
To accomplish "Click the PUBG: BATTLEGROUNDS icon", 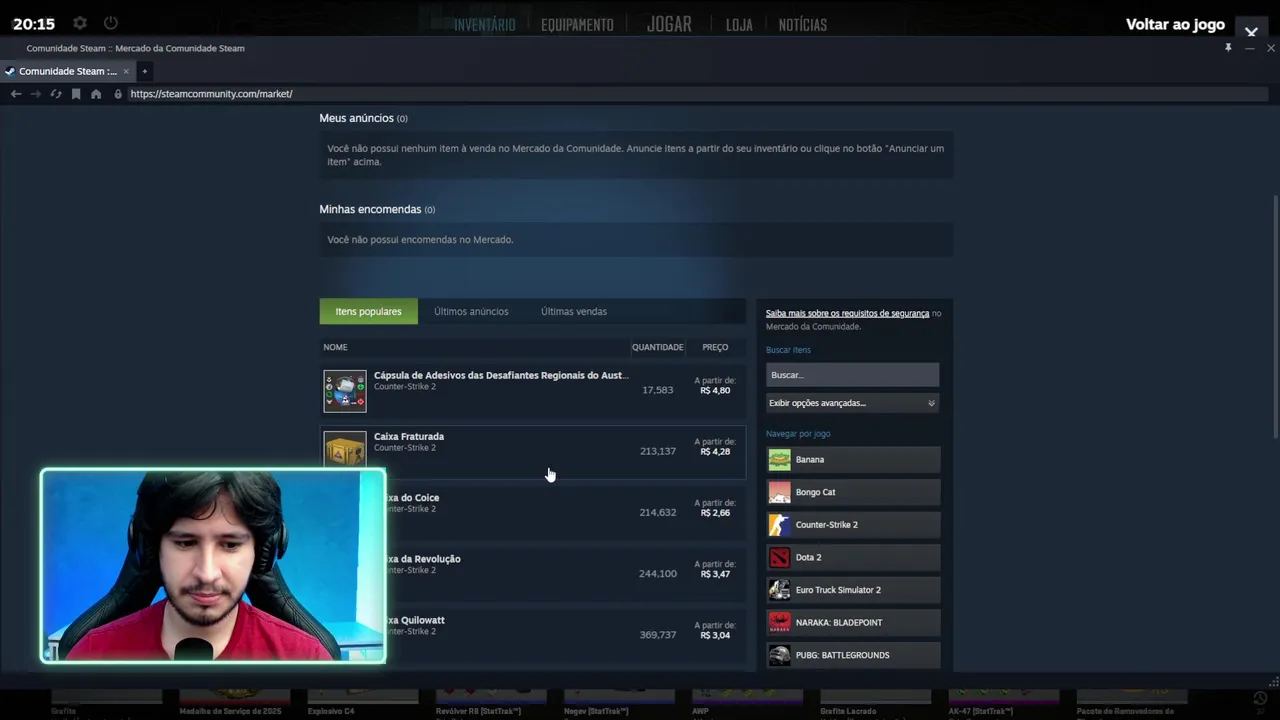I will 779,655.
